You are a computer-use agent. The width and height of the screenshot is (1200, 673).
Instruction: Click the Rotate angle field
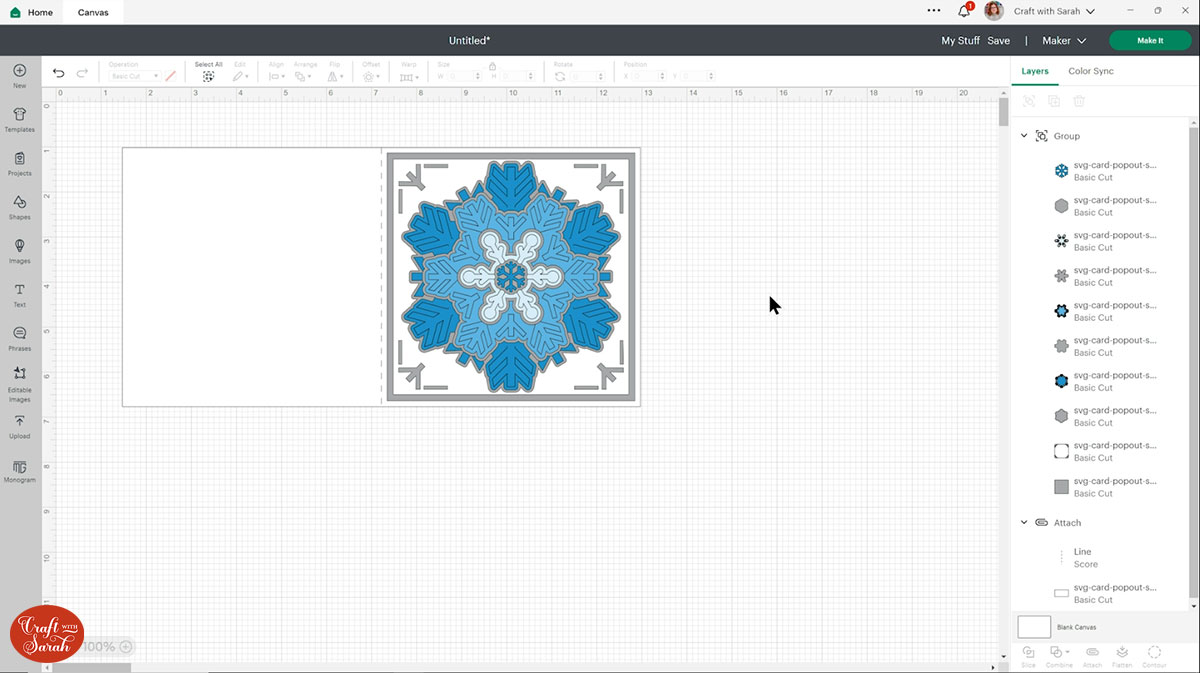pos(585,76)
